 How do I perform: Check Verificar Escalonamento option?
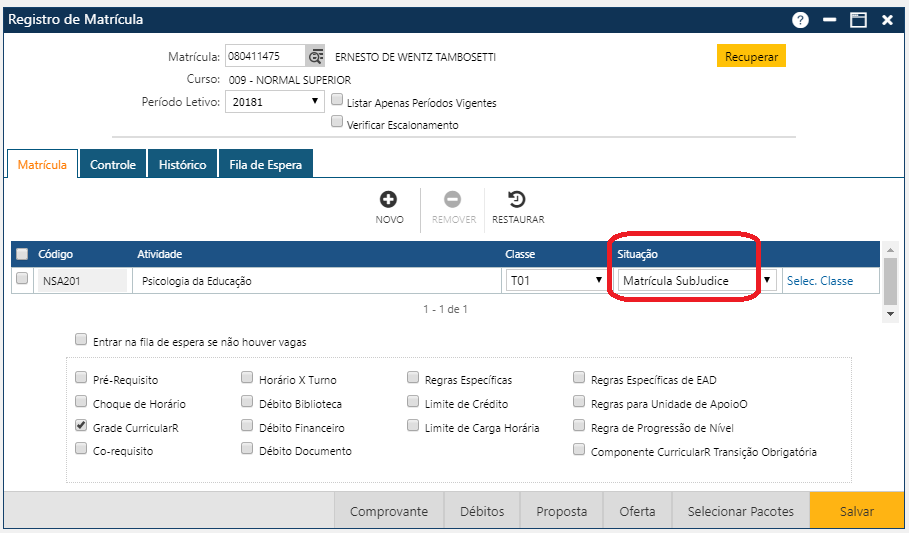tap(338, 123)
